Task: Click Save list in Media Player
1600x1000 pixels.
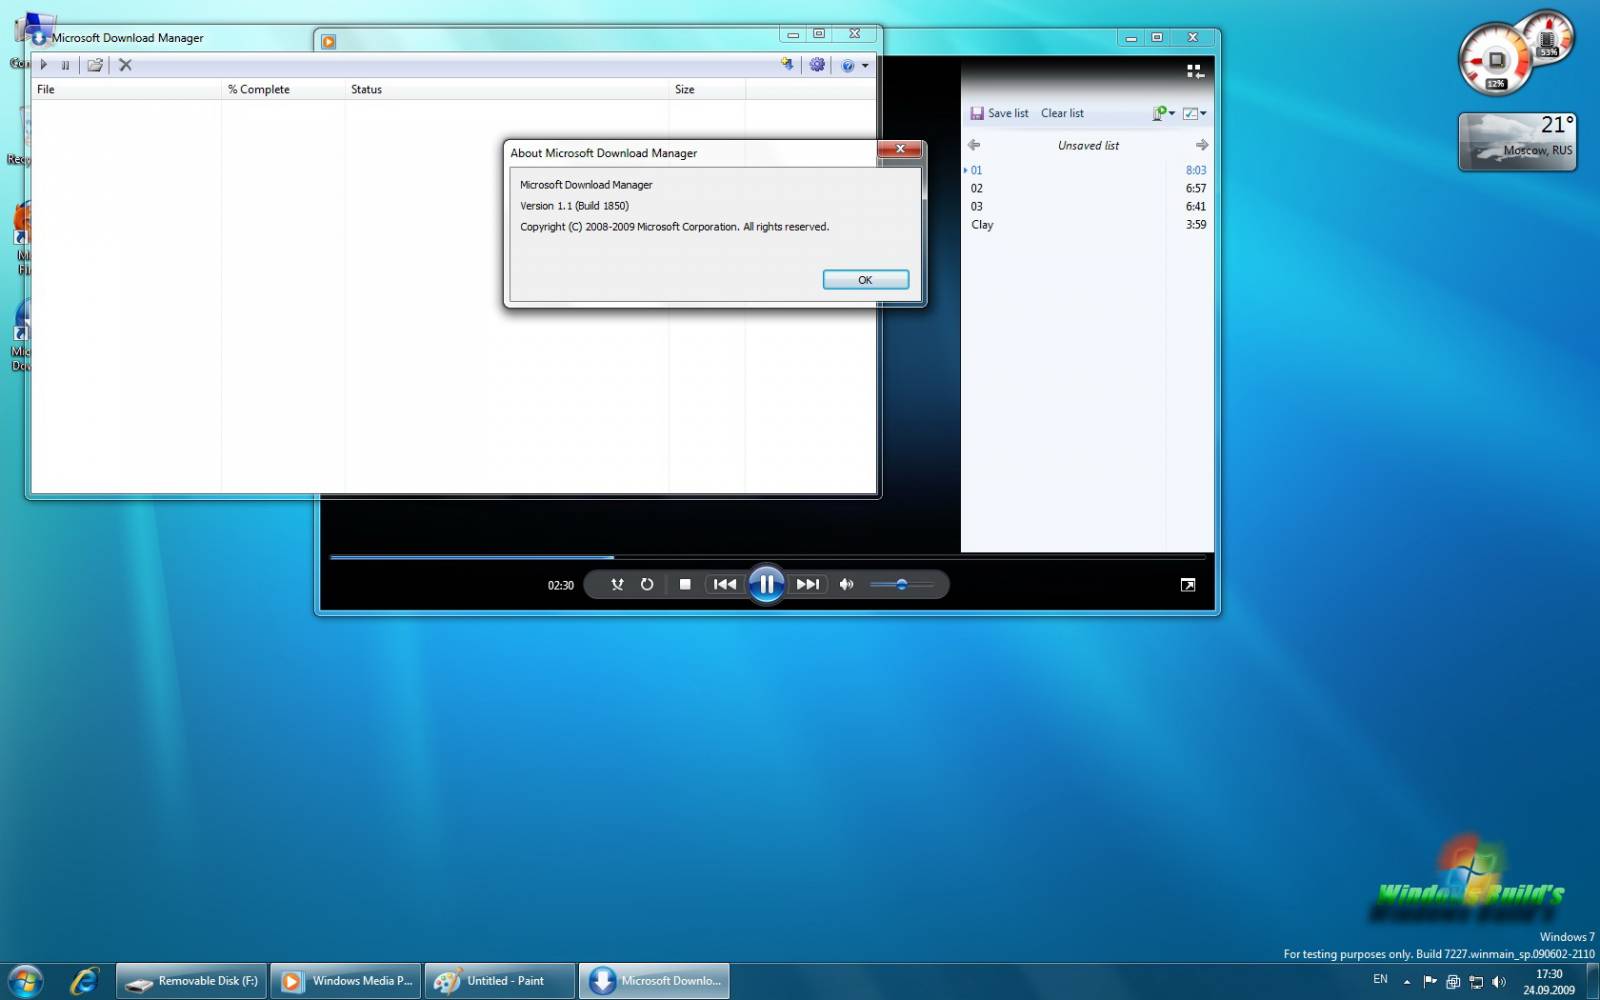Action: [x=999, y=113]
